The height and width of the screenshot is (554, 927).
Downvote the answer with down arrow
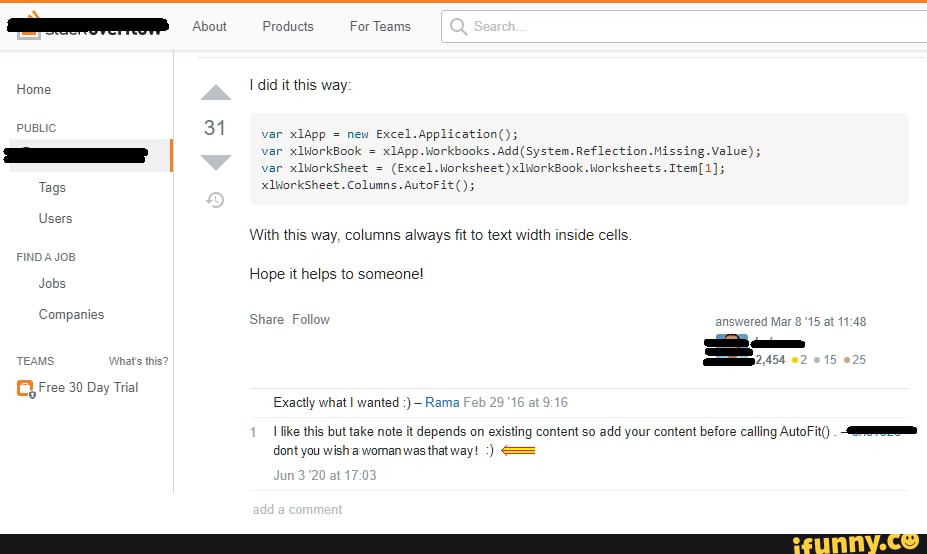click(216, 162)
